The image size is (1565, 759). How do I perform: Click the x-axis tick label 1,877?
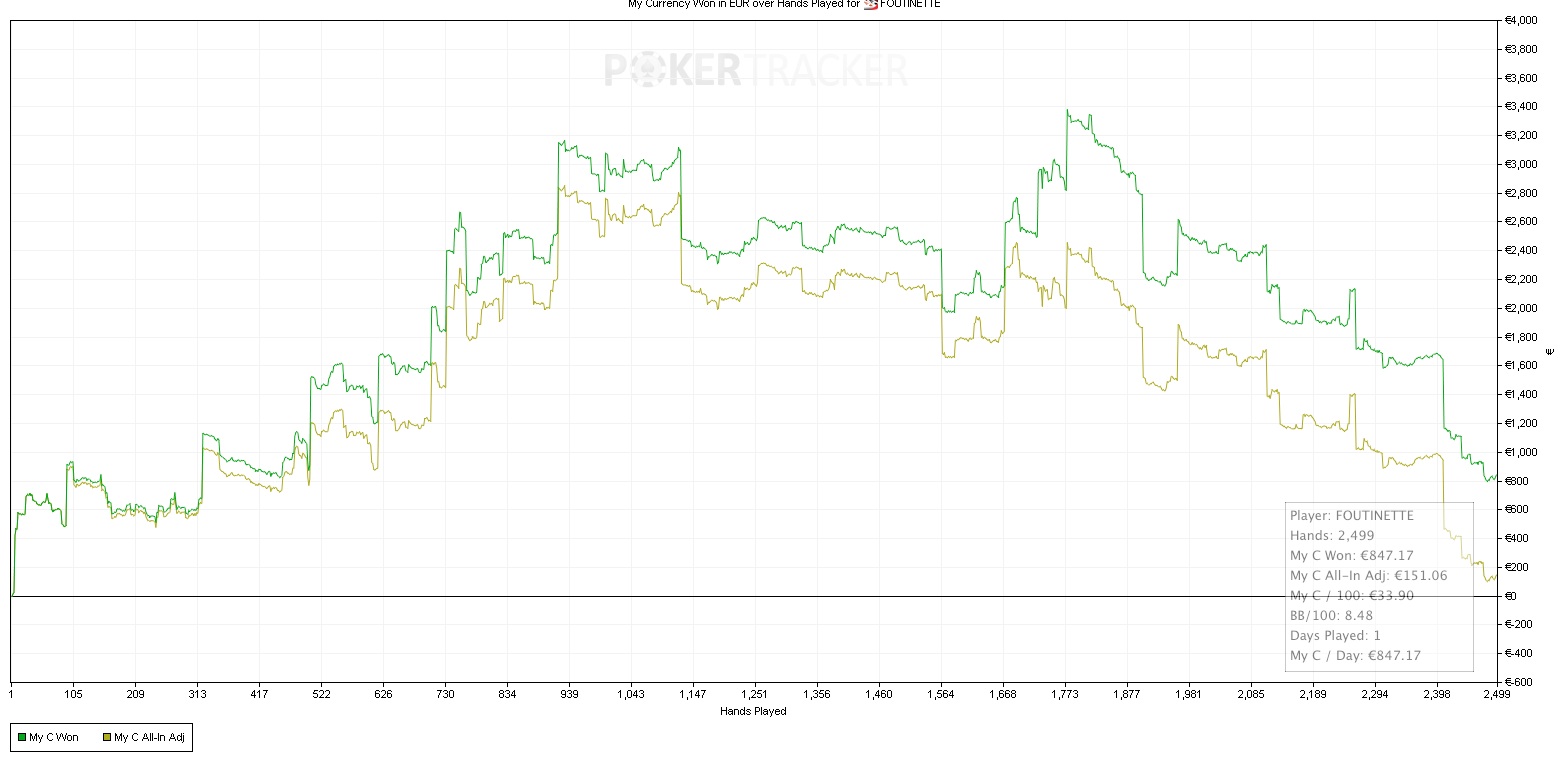(1127, 694)
